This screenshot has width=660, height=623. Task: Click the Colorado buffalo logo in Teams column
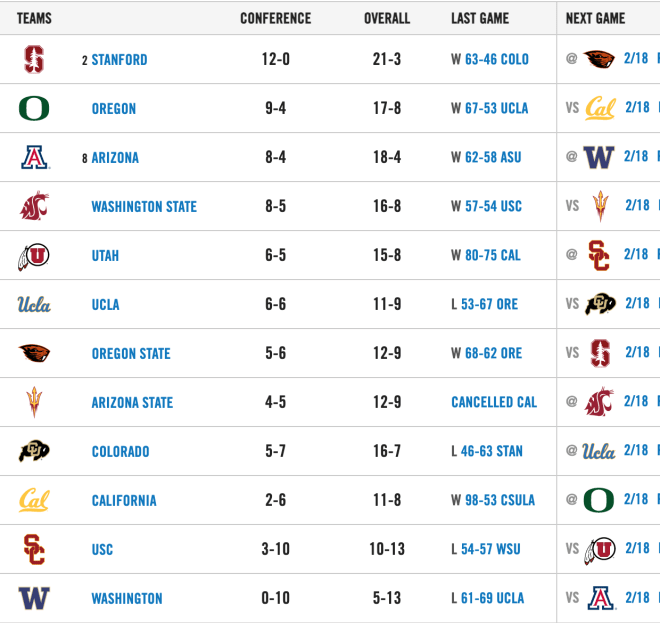pos(34,451)
